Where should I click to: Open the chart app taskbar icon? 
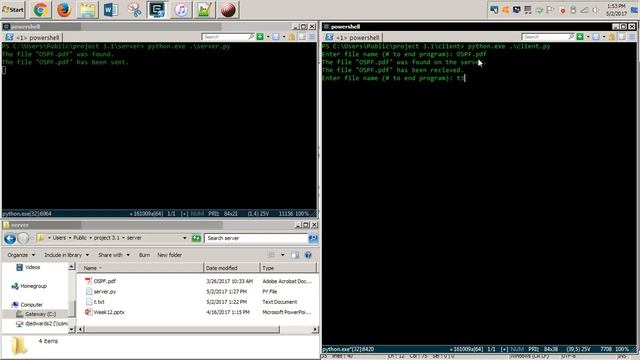point(204,9)
